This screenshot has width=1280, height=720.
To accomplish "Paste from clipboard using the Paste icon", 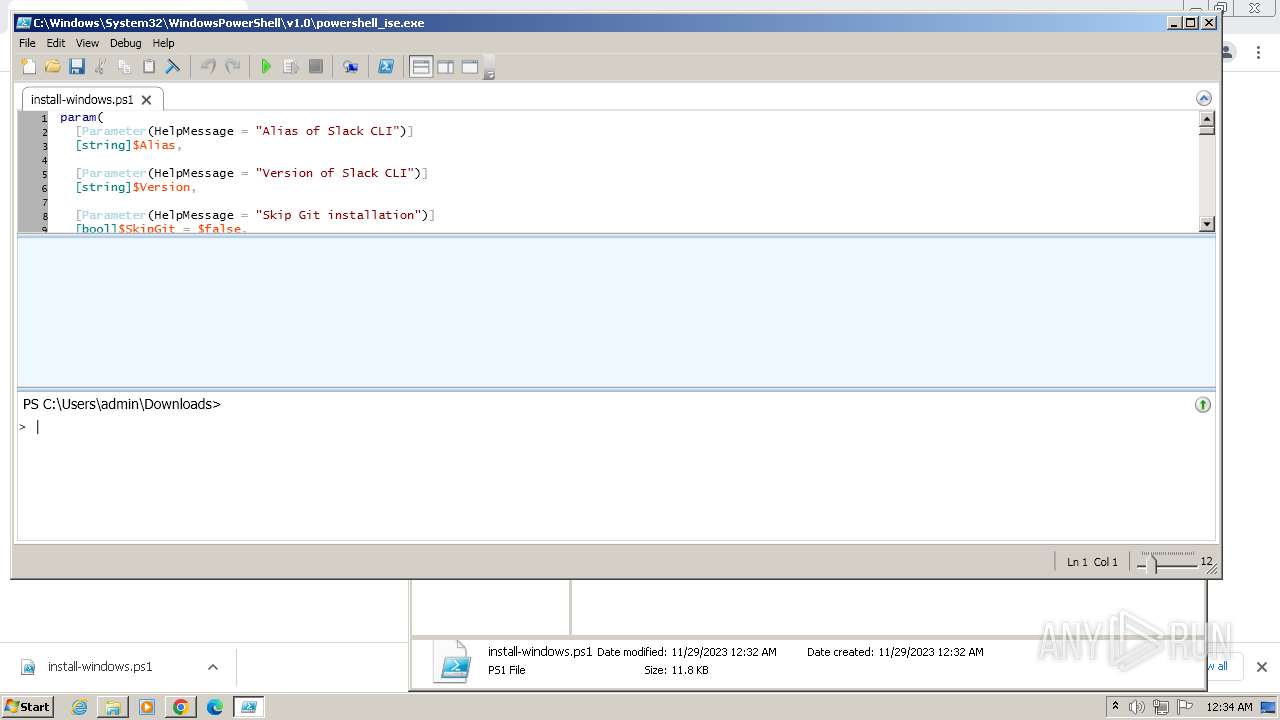I will coord(148,67).
